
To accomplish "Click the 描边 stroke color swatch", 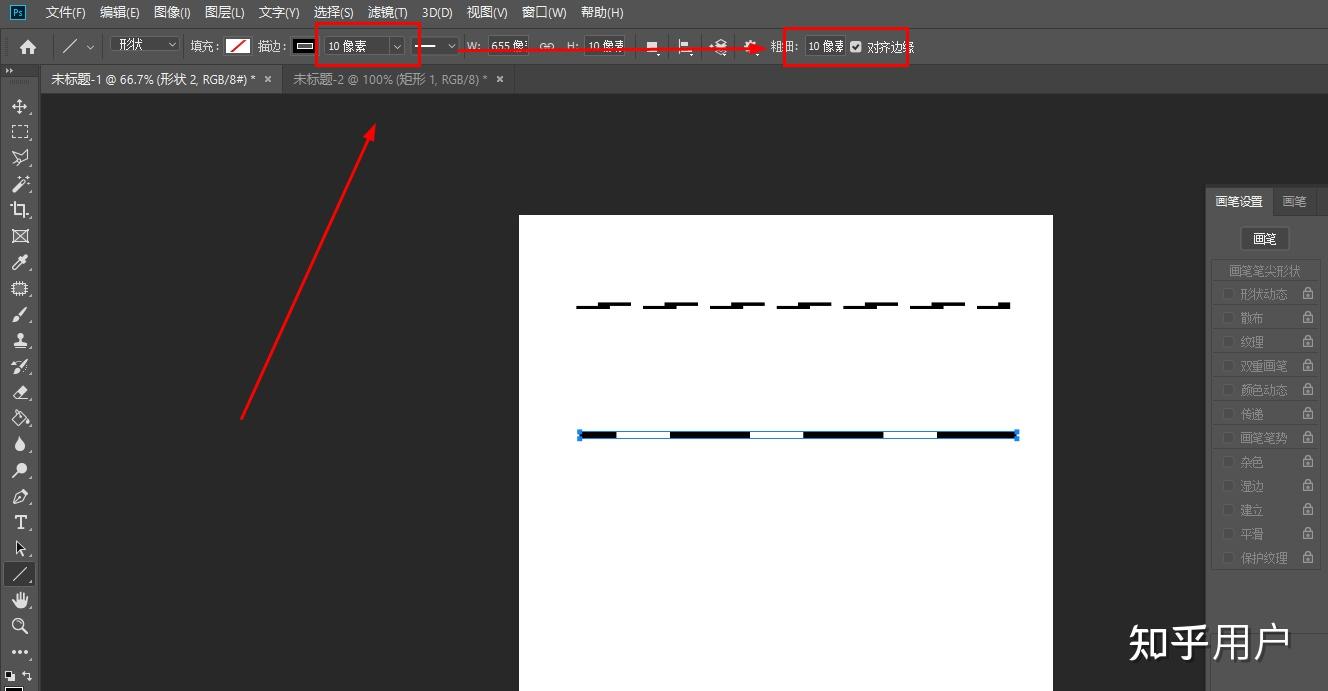I will pyautogui.click(x=303, y=46).
